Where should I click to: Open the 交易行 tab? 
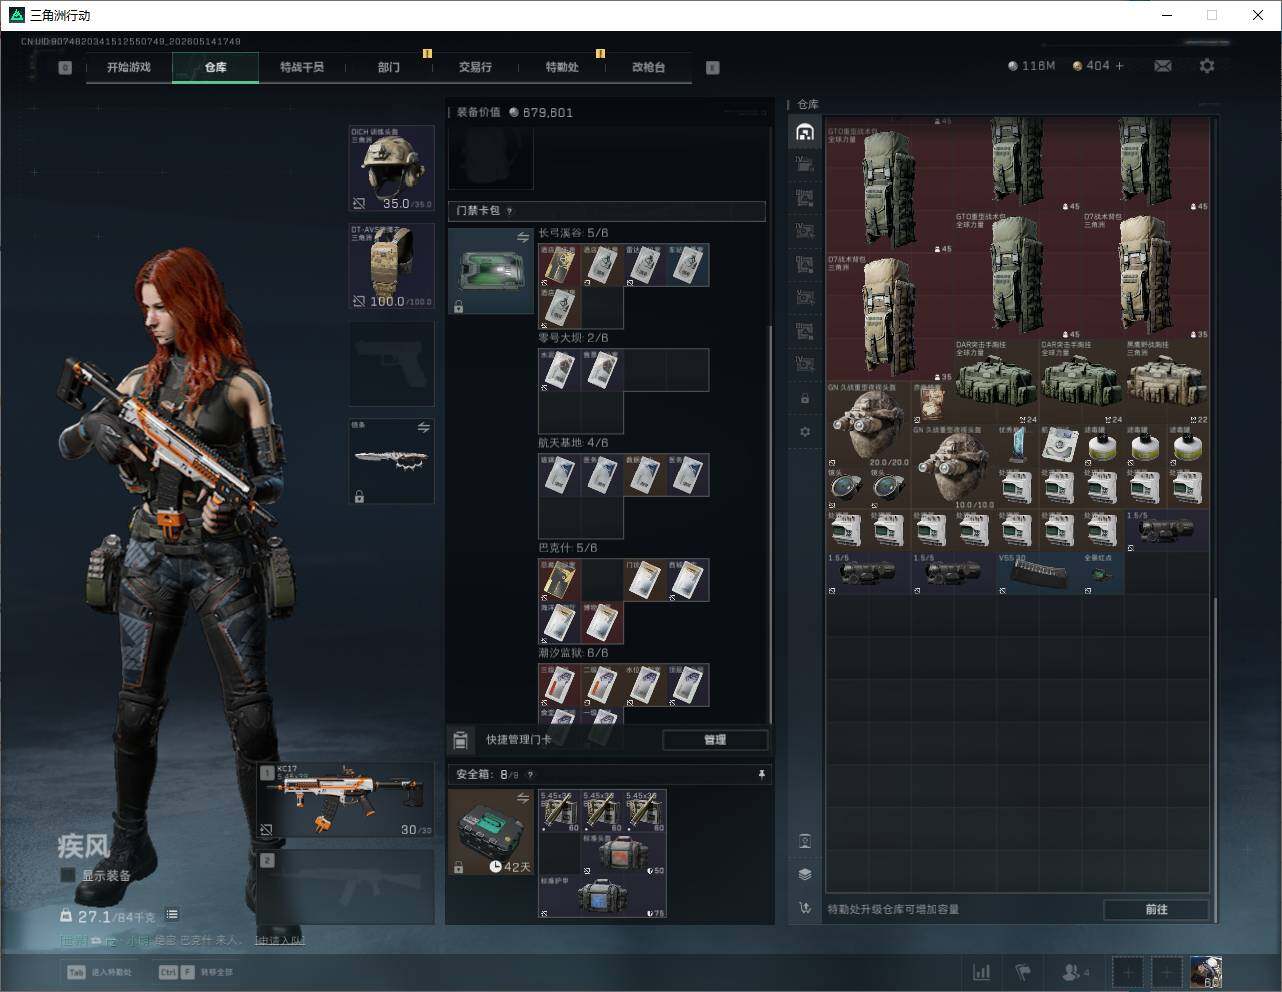[x=475, y=67]
